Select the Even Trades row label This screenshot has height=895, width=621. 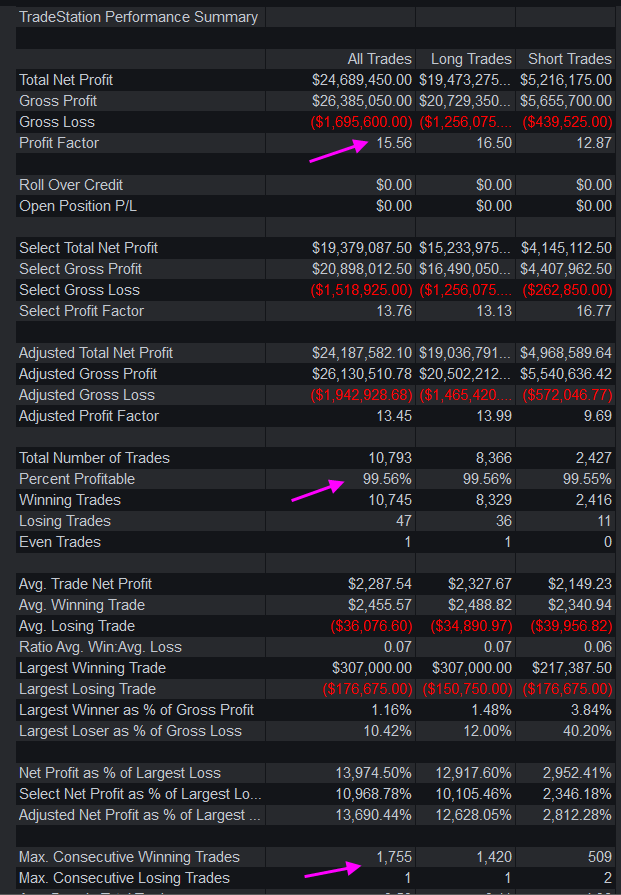60,542
